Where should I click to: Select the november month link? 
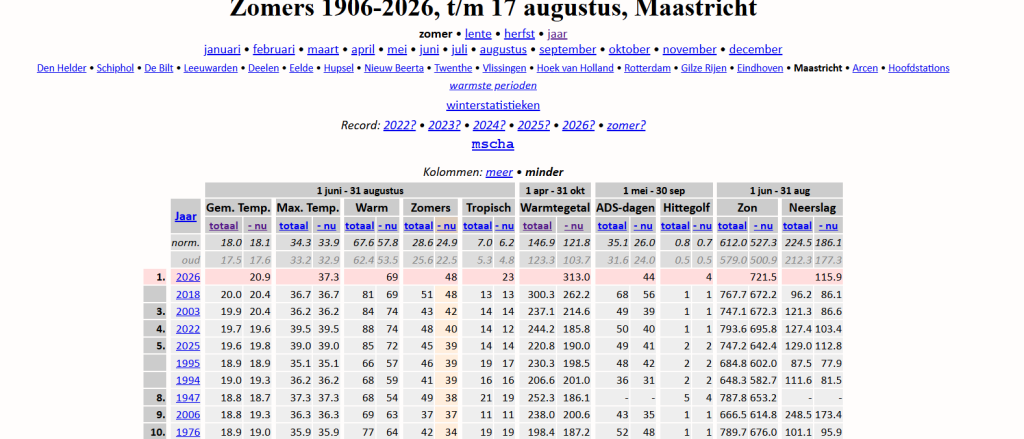[690, 50]
